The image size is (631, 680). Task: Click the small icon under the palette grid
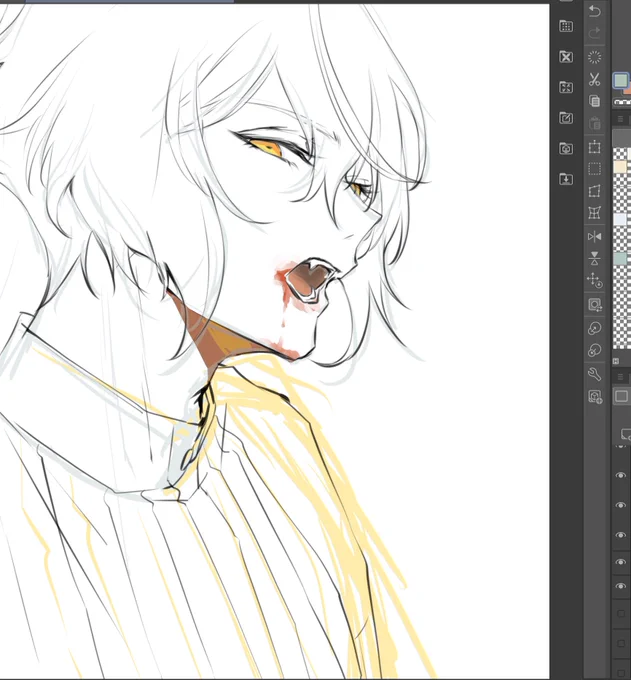[x=616, y=361]
